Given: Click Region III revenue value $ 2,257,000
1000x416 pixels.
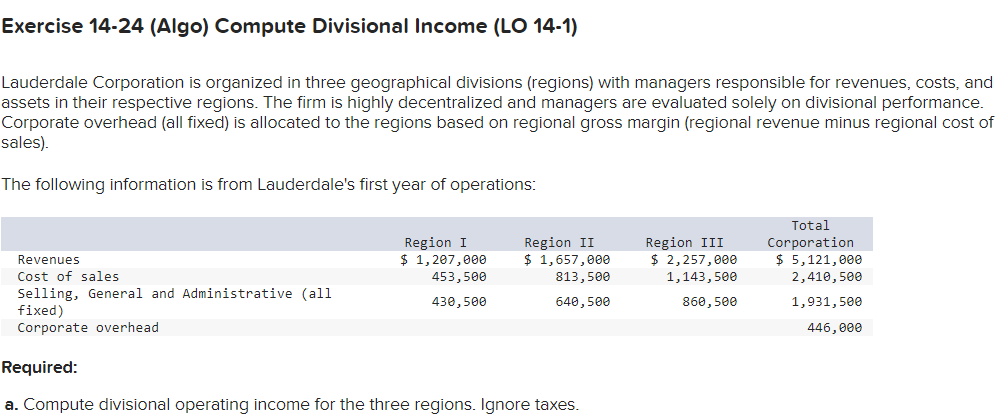Looking at the screenshot, I should pos(694,260).
